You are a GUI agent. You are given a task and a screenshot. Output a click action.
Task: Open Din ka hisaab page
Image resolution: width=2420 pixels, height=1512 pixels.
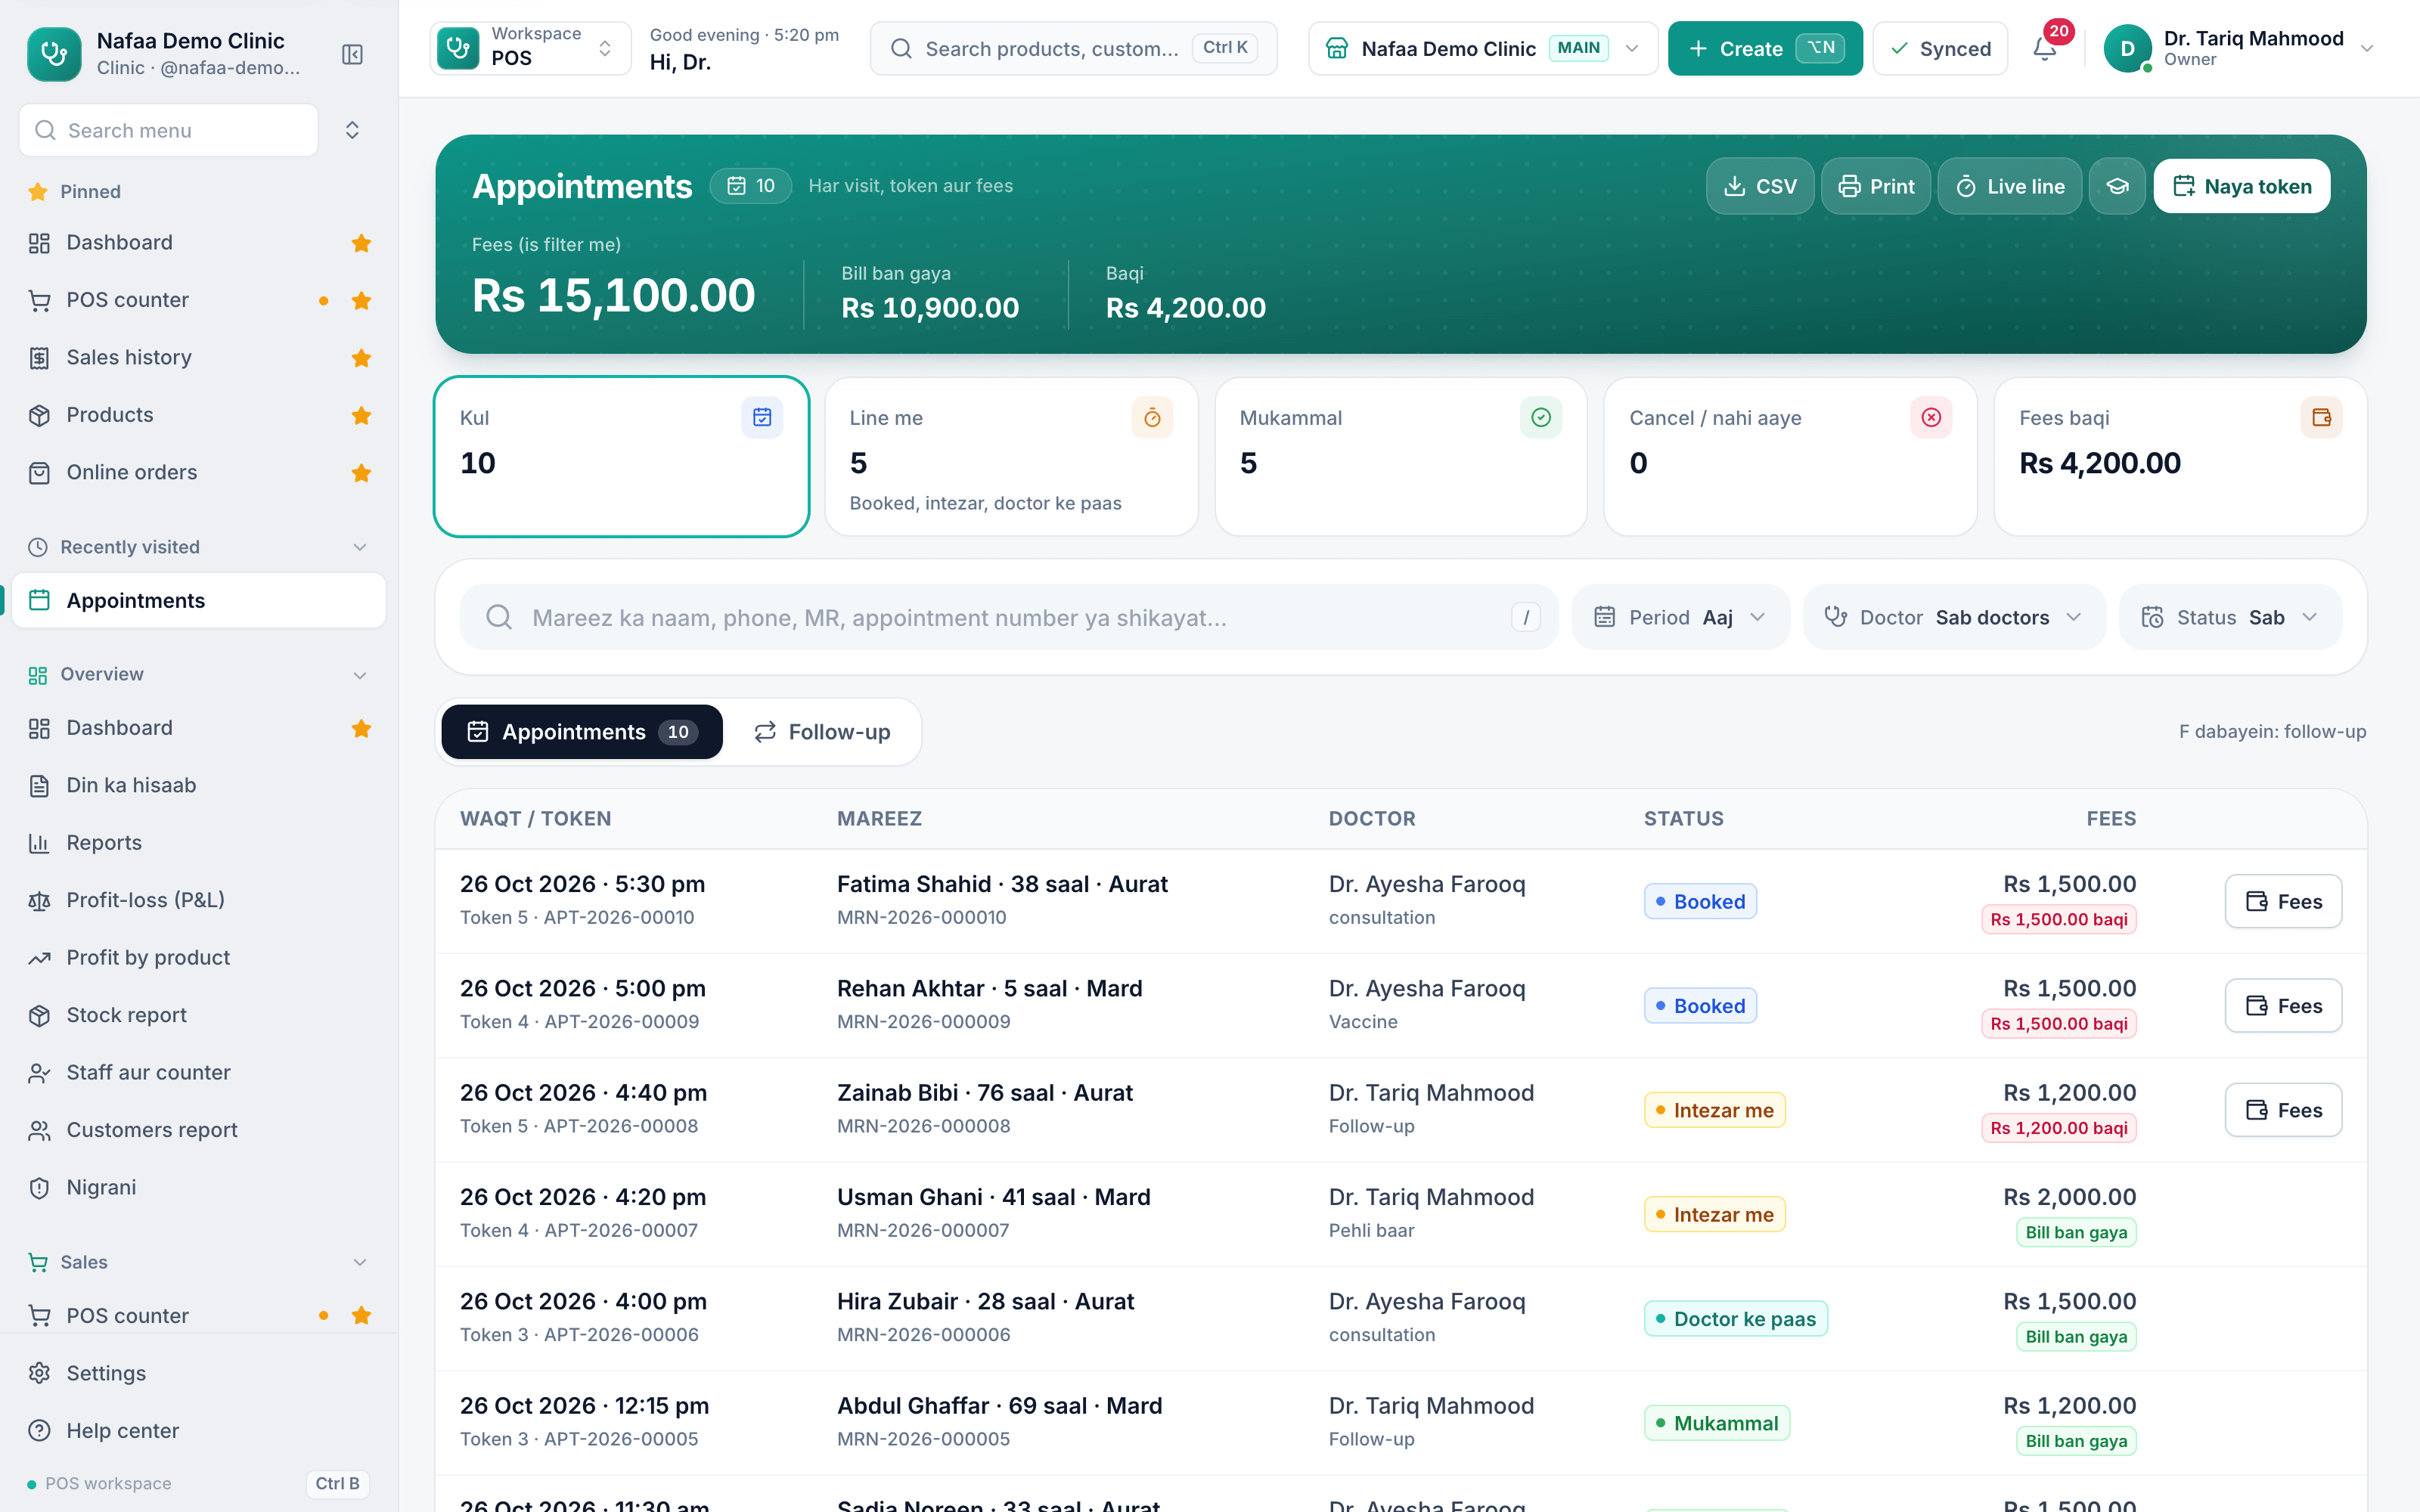click(199, 785)
